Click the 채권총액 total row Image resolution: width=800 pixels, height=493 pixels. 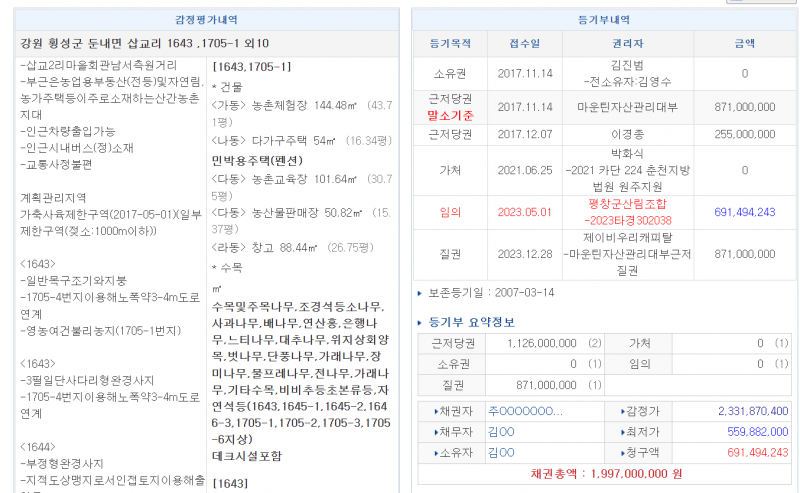(604, 473)
